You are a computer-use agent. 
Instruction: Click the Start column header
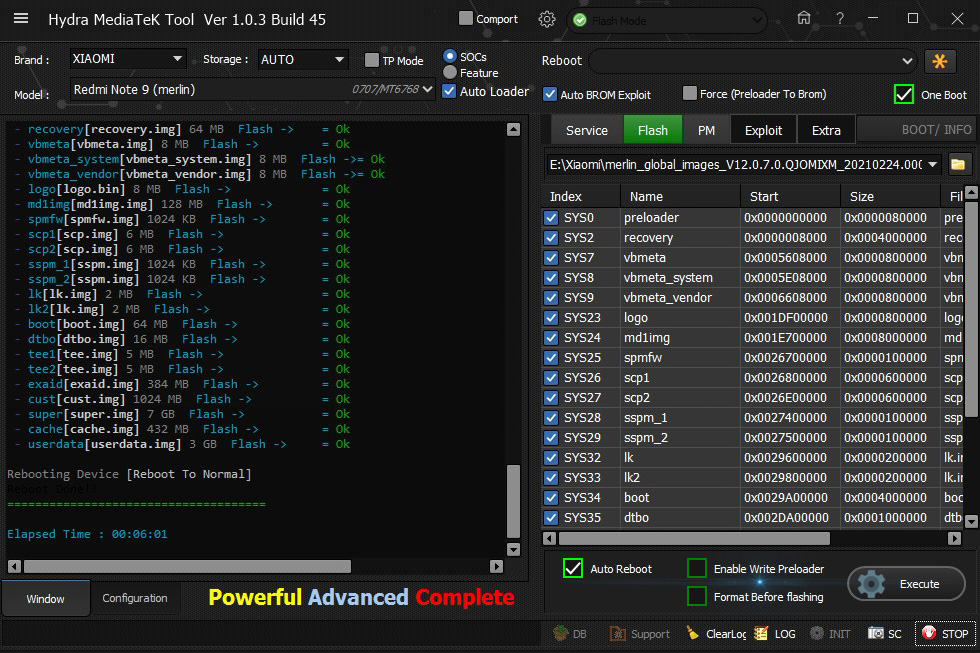791,196
